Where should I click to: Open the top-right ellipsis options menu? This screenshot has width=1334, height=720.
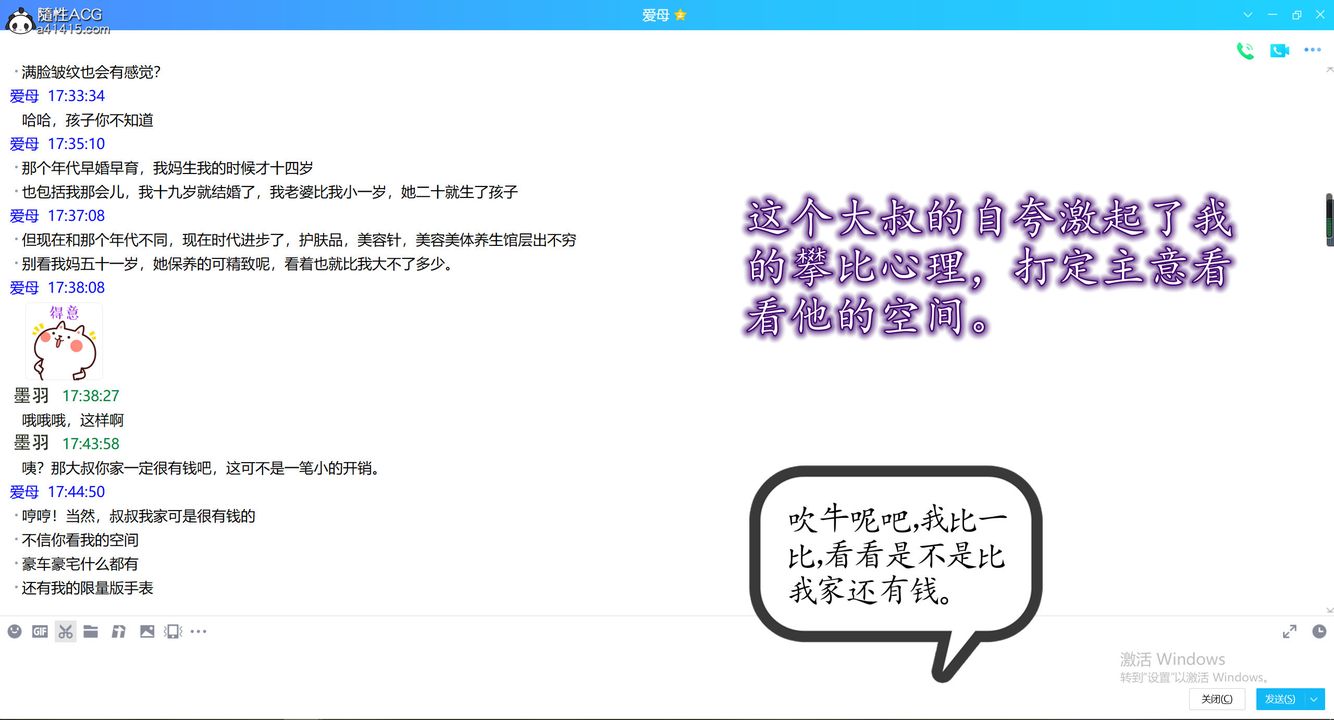pyautogui.click(x=1313, y=50)
